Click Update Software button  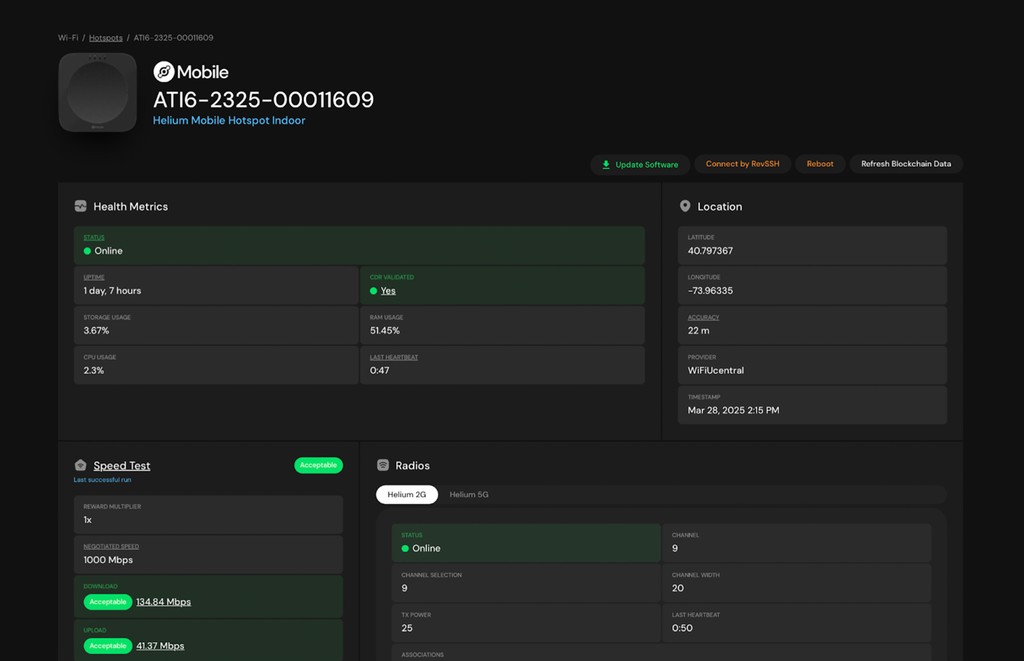pos(640,165)
